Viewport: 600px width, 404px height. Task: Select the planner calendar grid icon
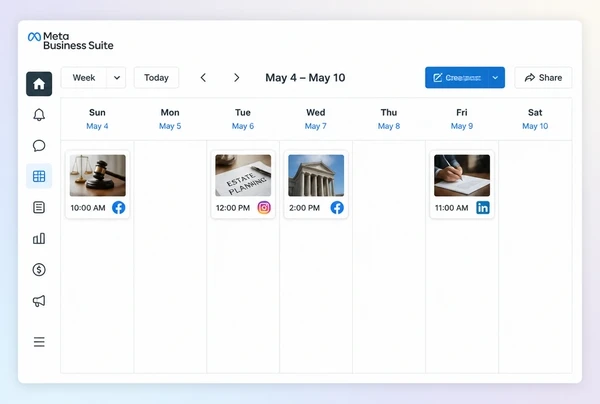point(39,176)
